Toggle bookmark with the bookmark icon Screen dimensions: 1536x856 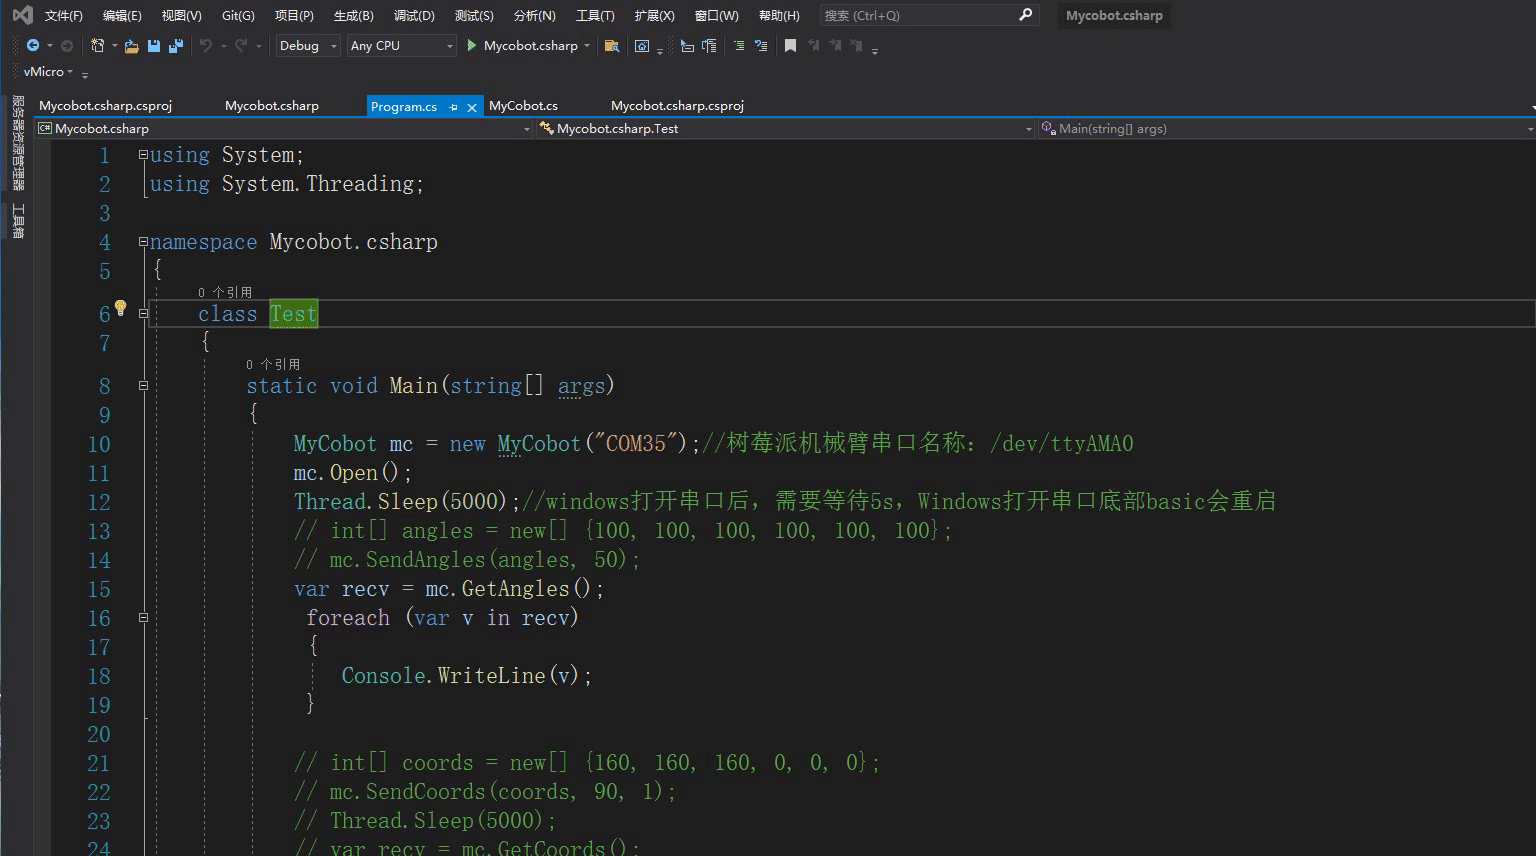[x=790, y=46]
